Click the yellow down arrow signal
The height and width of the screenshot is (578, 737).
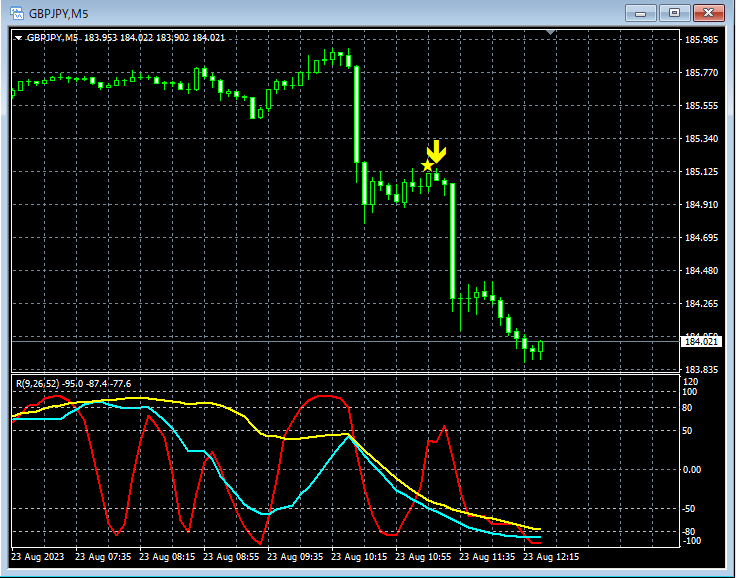[x=436, y=151]
